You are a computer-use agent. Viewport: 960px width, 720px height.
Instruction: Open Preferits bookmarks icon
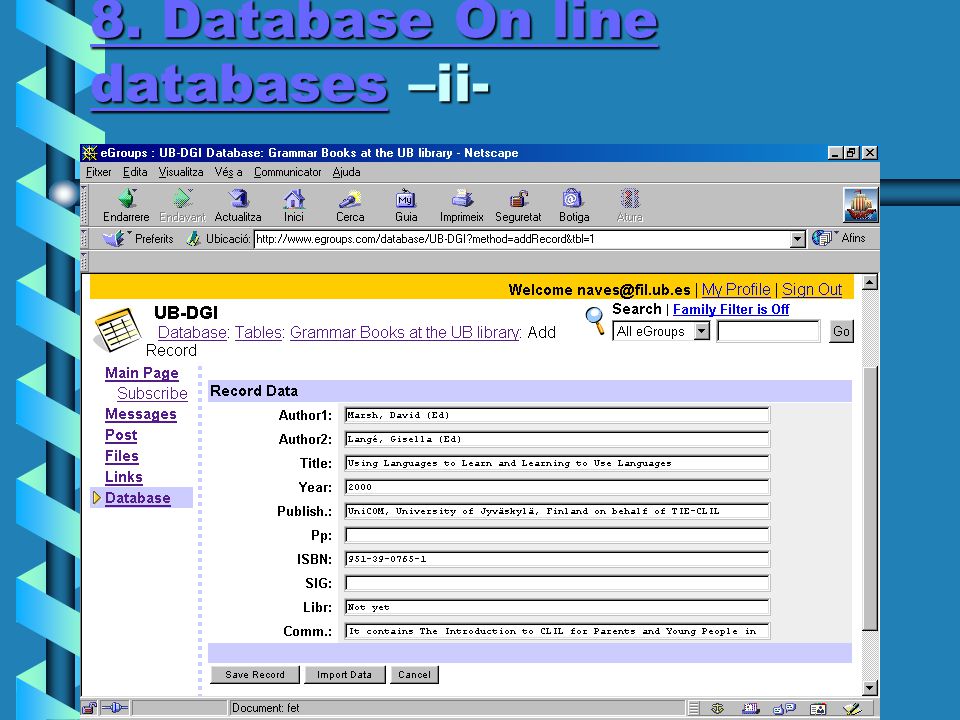click(x=114, y=238)
